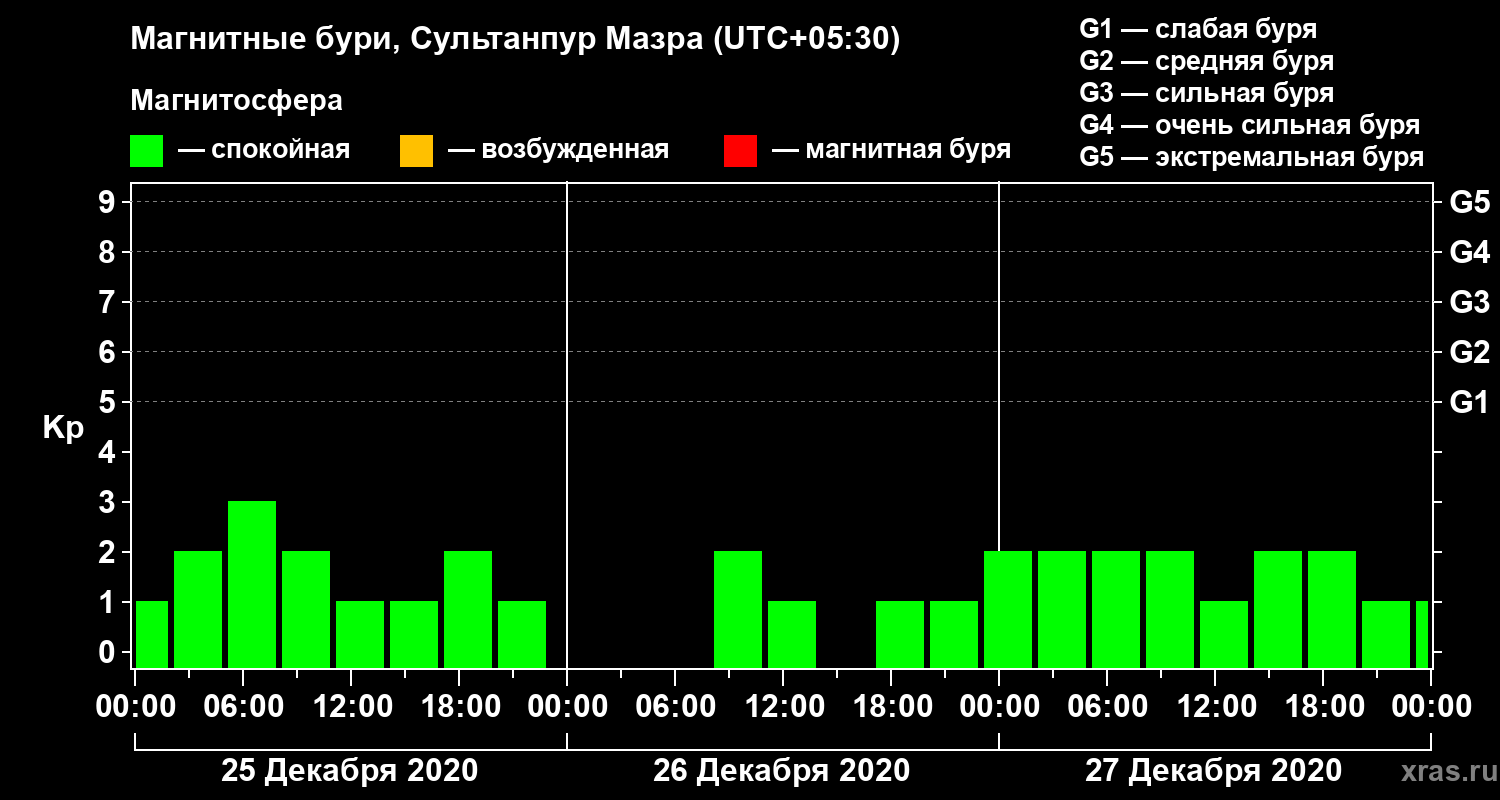Click the "Магнитосфера" legend heading

pyautogui.click(x=236, y=101)
